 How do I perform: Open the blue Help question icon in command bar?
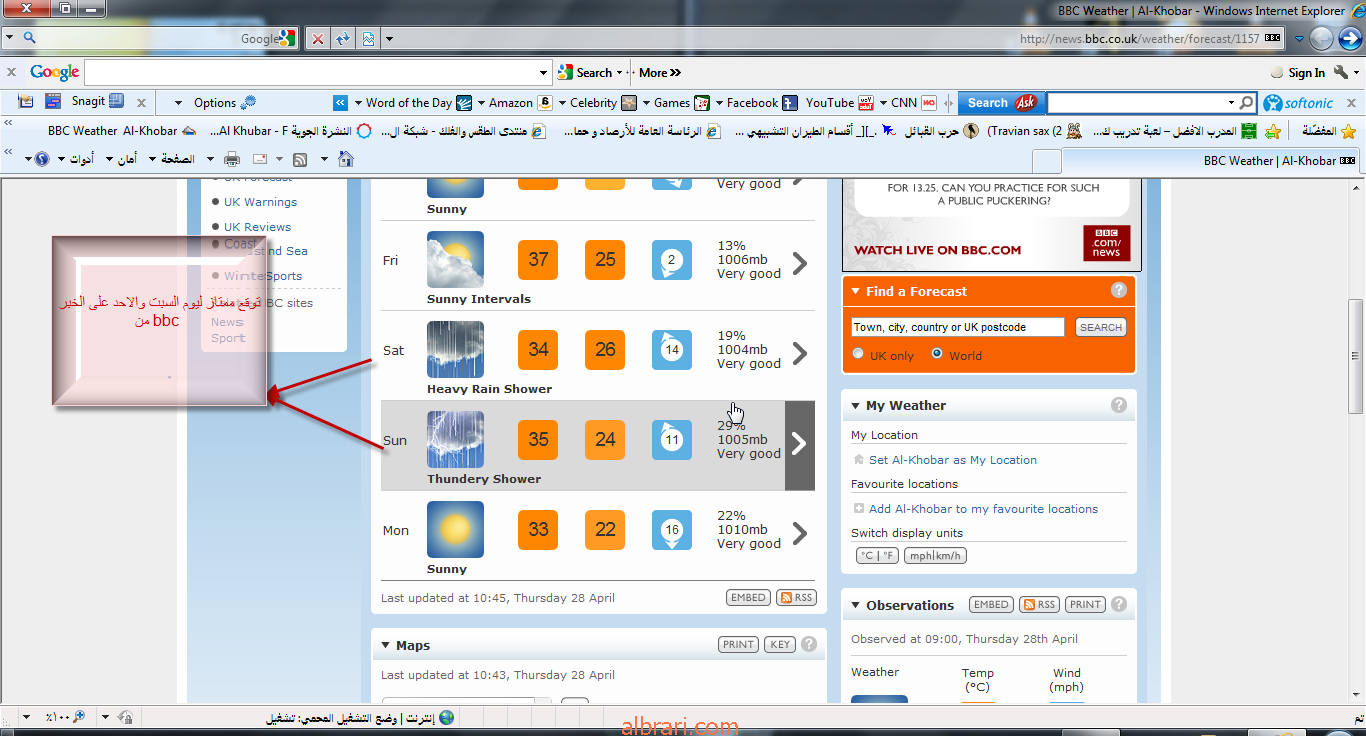(41, 159)
